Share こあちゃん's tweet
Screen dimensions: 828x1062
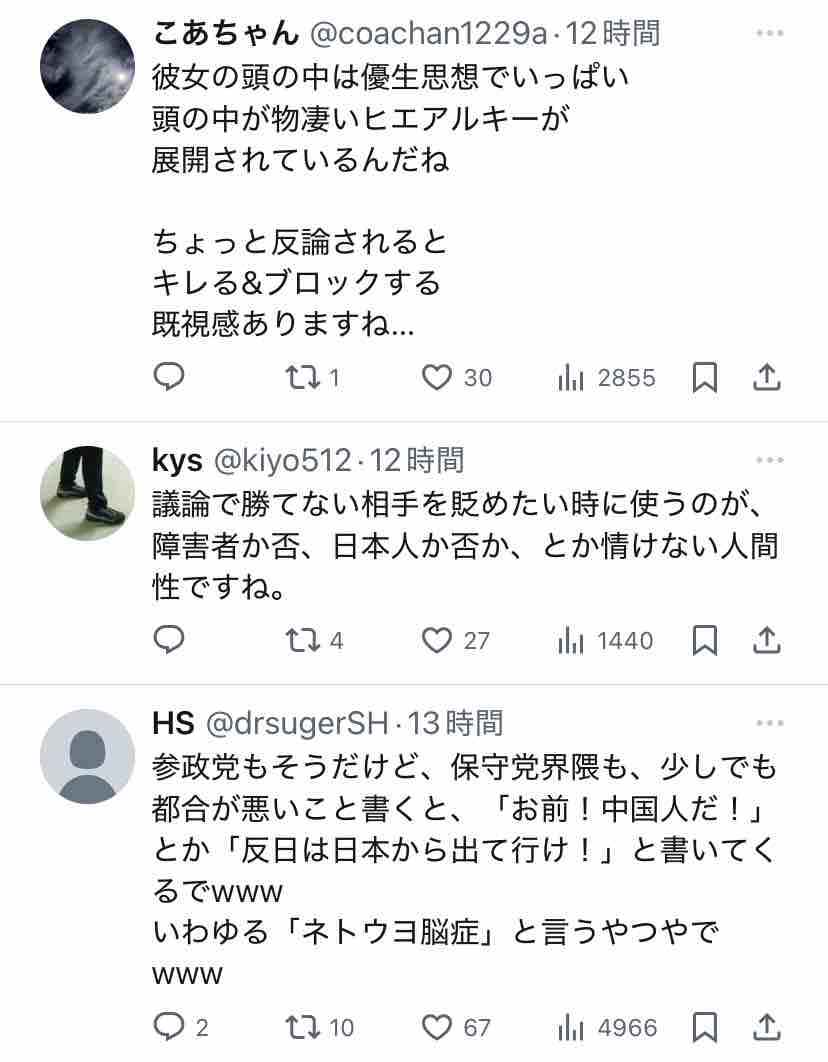[x=767, y=377]
